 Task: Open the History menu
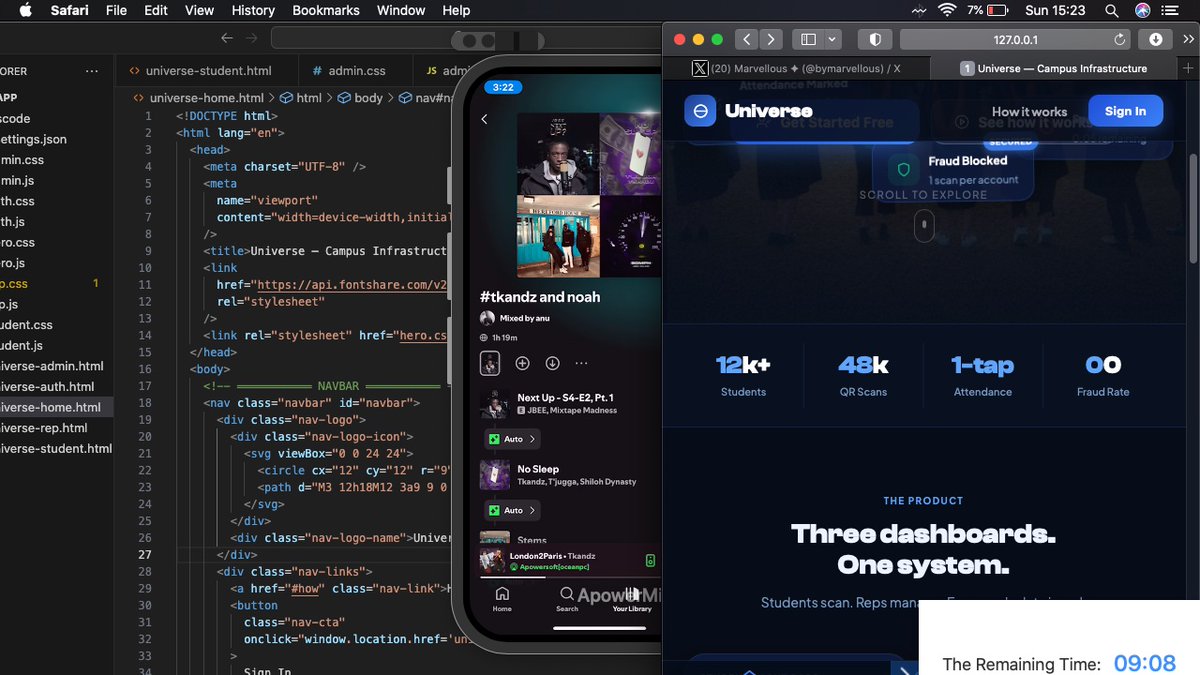(x=253, y=10)
